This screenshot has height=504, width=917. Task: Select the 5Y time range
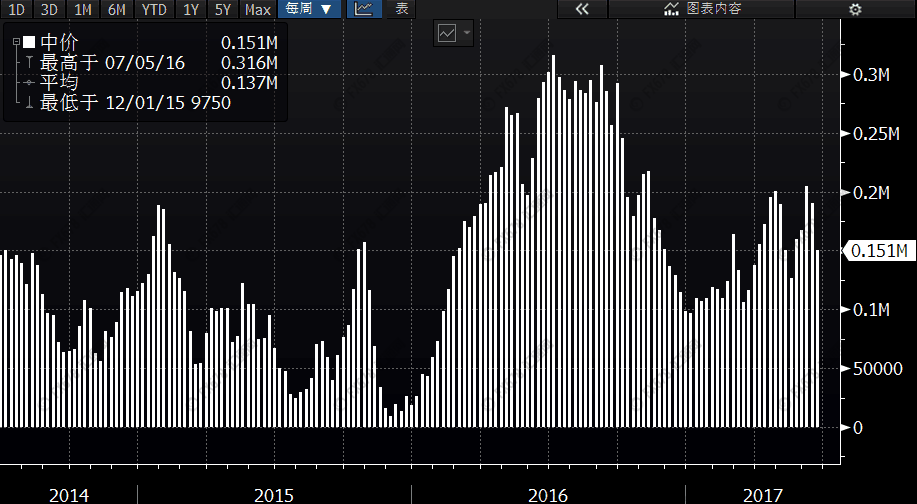tap(222, 9)
